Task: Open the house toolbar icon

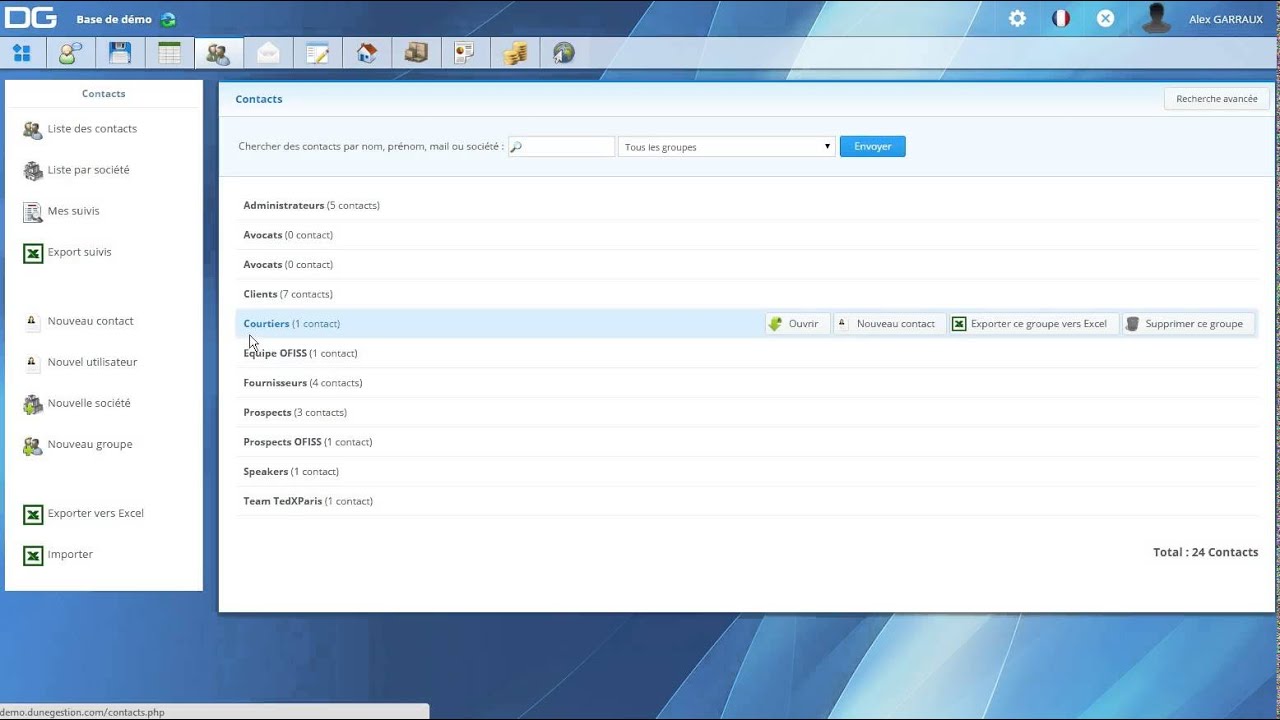Action: tap(366, 53)
